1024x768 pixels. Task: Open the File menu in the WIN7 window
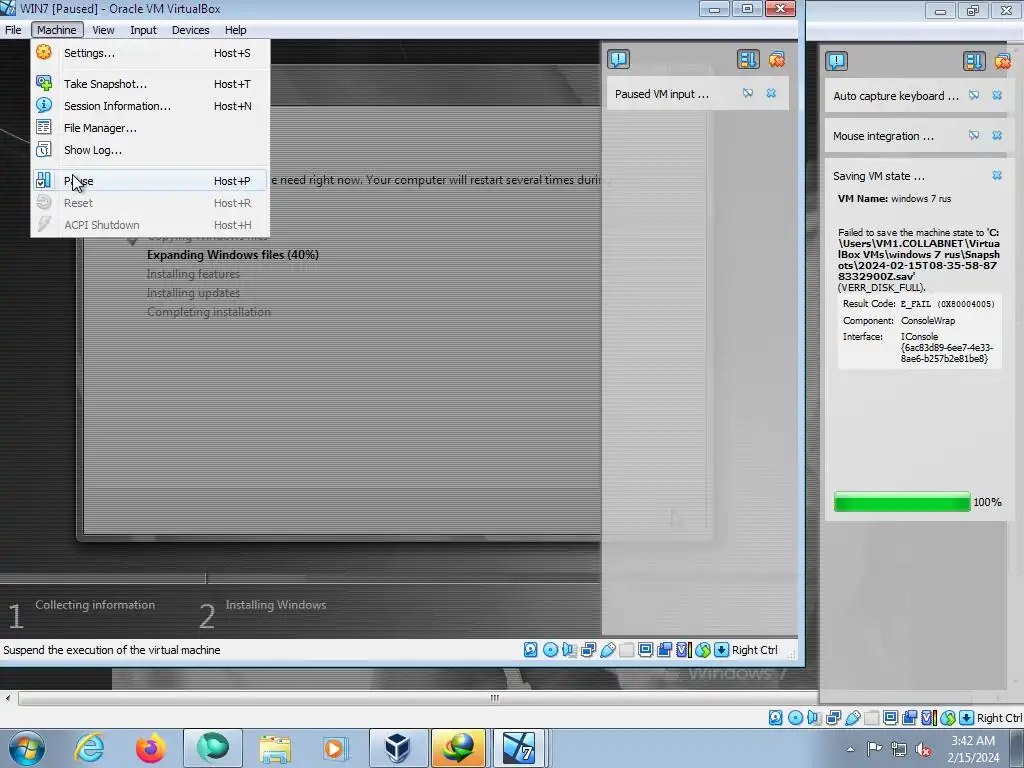click(x=13, y=30)
